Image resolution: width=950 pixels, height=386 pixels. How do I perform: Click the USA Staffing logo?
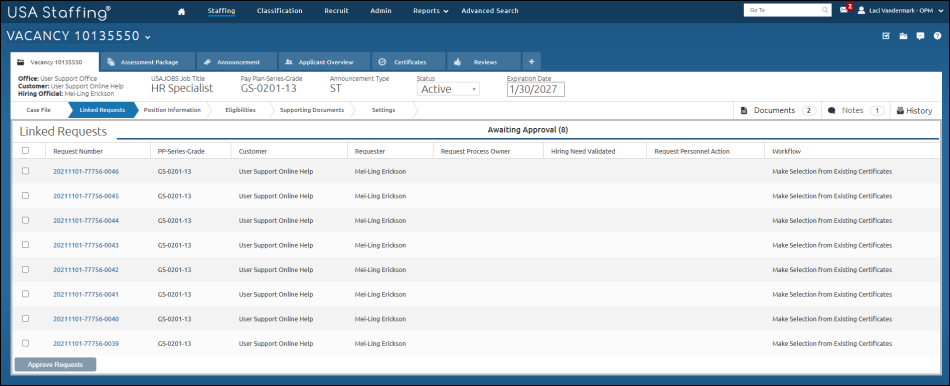click(59, 11)
